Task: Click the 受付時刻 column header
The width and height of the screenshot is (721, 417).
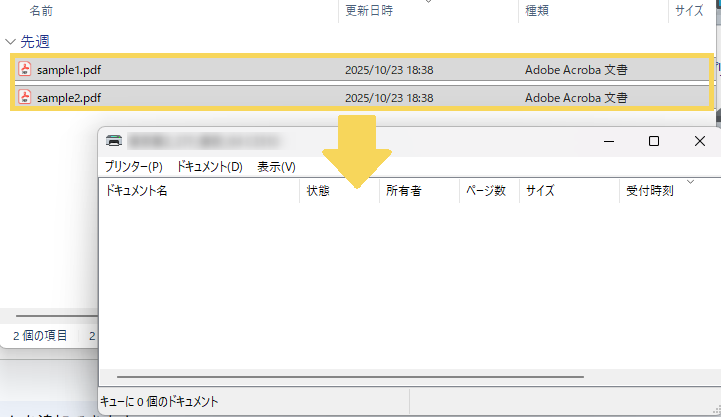Action: [x=649, y=191]
